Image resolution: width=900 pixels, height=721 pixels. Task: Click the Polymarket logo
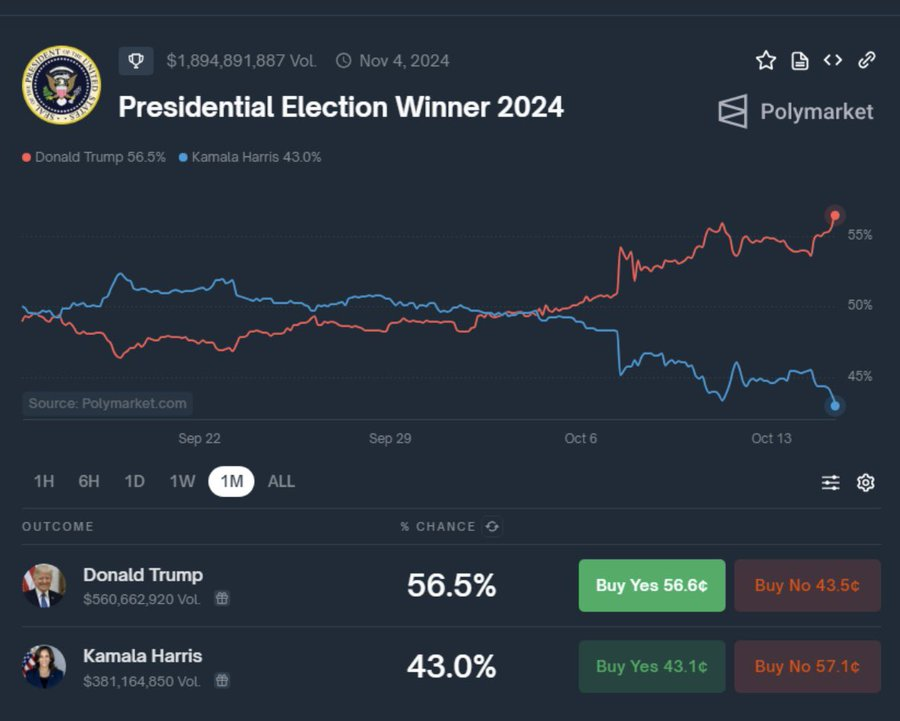796,111
